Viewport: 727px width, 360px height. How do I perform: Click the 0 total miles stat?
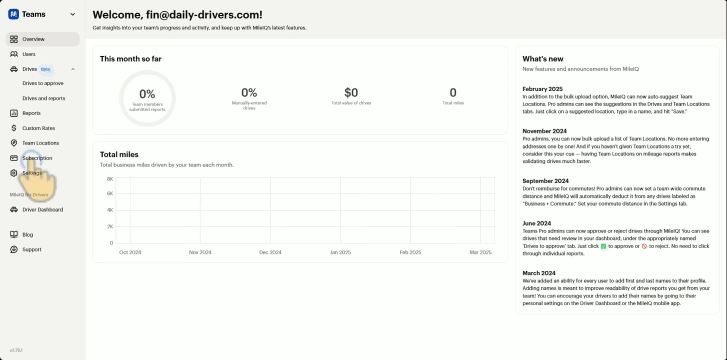(x=453, y=96)
